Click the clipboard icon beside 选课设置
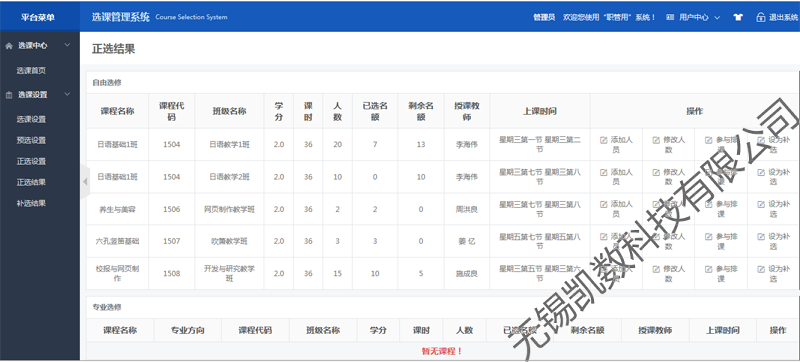 point(9,95)
